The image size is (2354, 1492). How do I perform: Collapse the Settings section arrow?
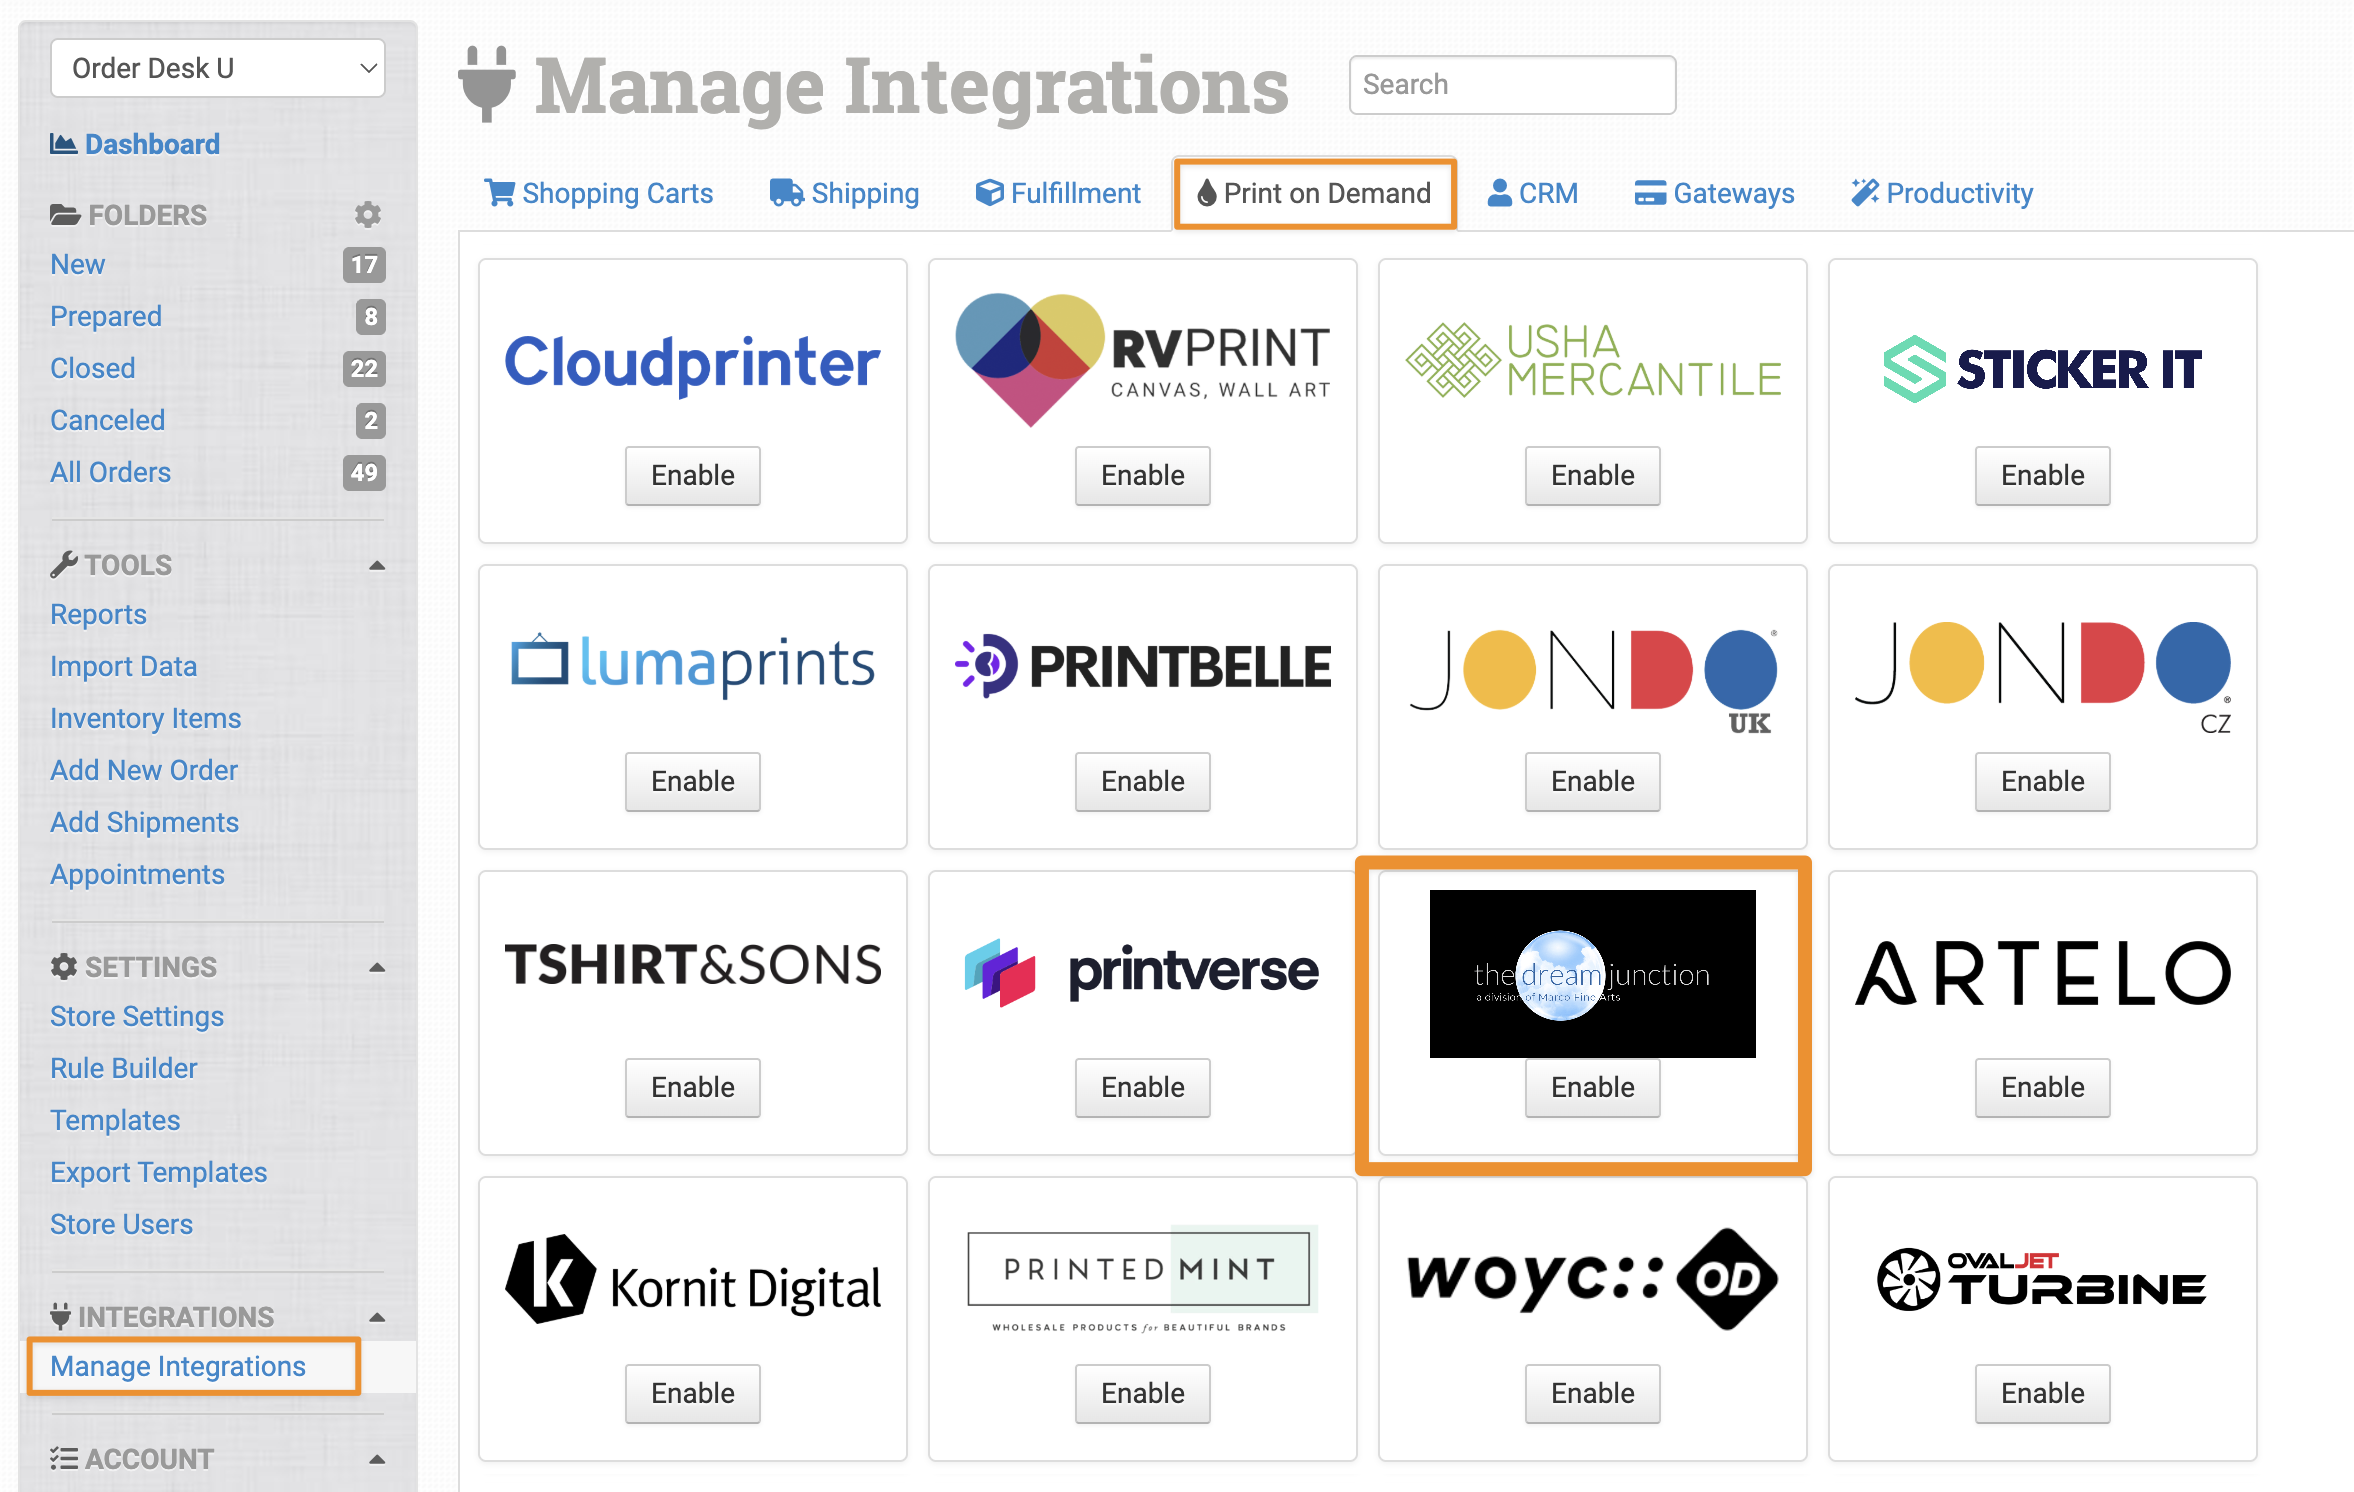(x=377, y=967)
